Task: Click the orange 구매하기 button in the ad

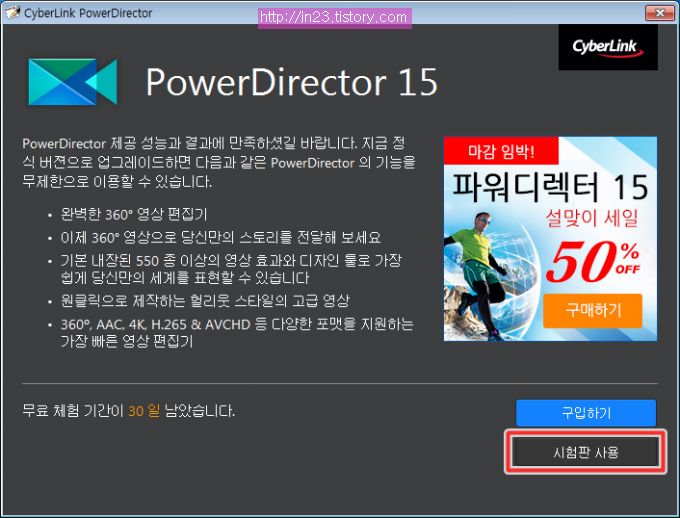Action: tap(592, 310)
